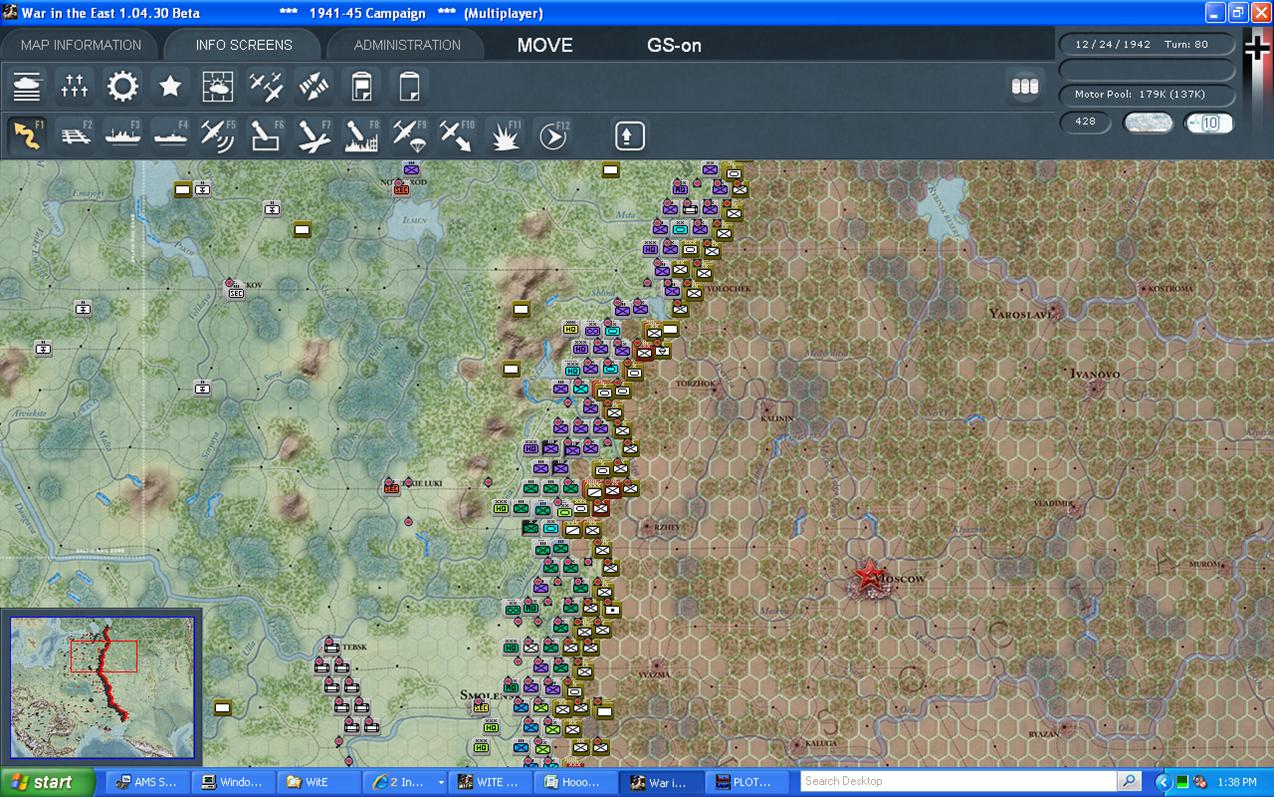Select the F11 build fortified zone icon
The width and height of the screenshot is (1274, 797).
click(x=504, y=135)
